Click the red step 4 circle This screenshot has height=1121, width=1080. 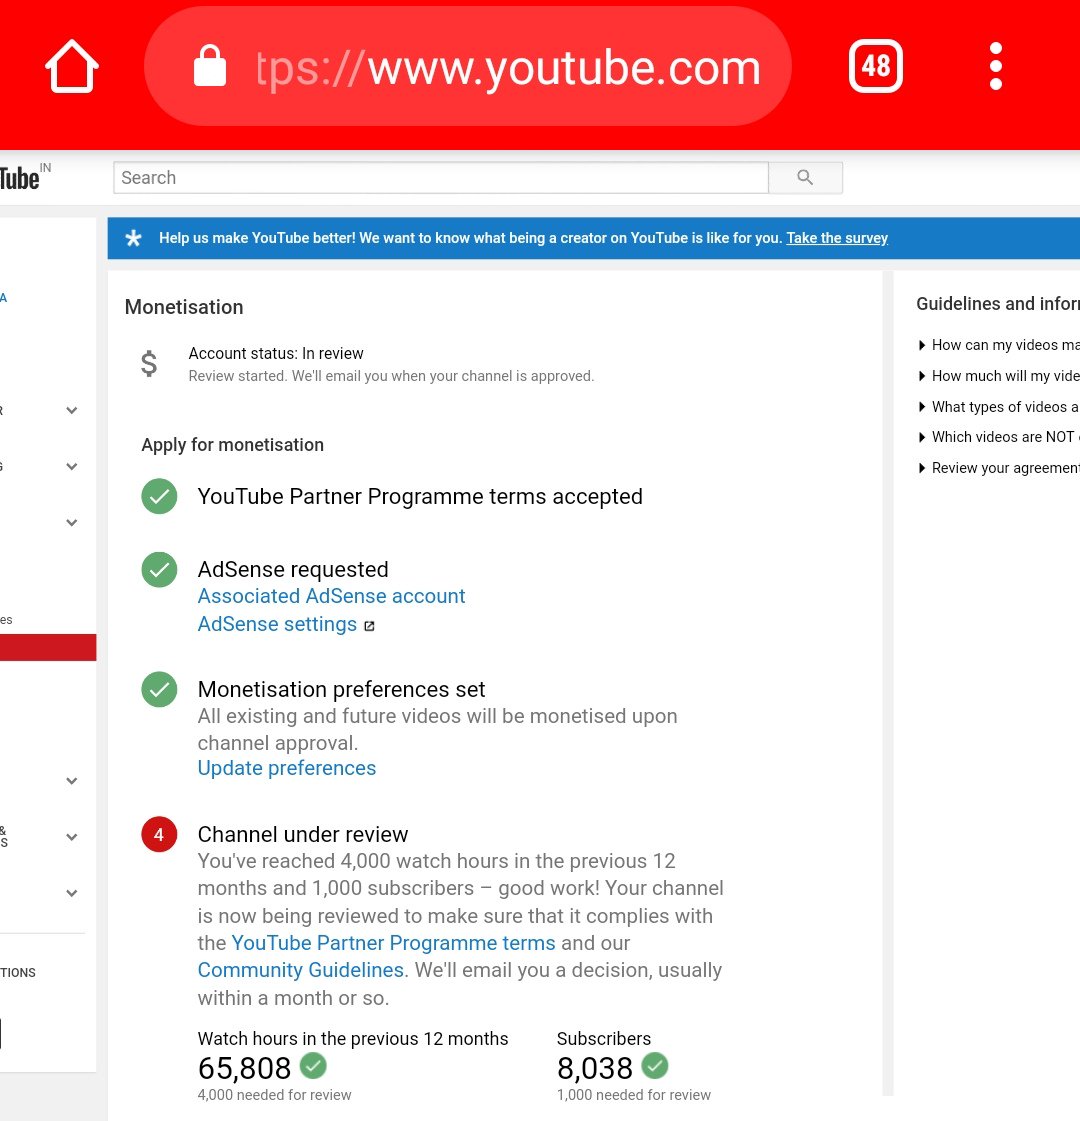coord(159,834)
